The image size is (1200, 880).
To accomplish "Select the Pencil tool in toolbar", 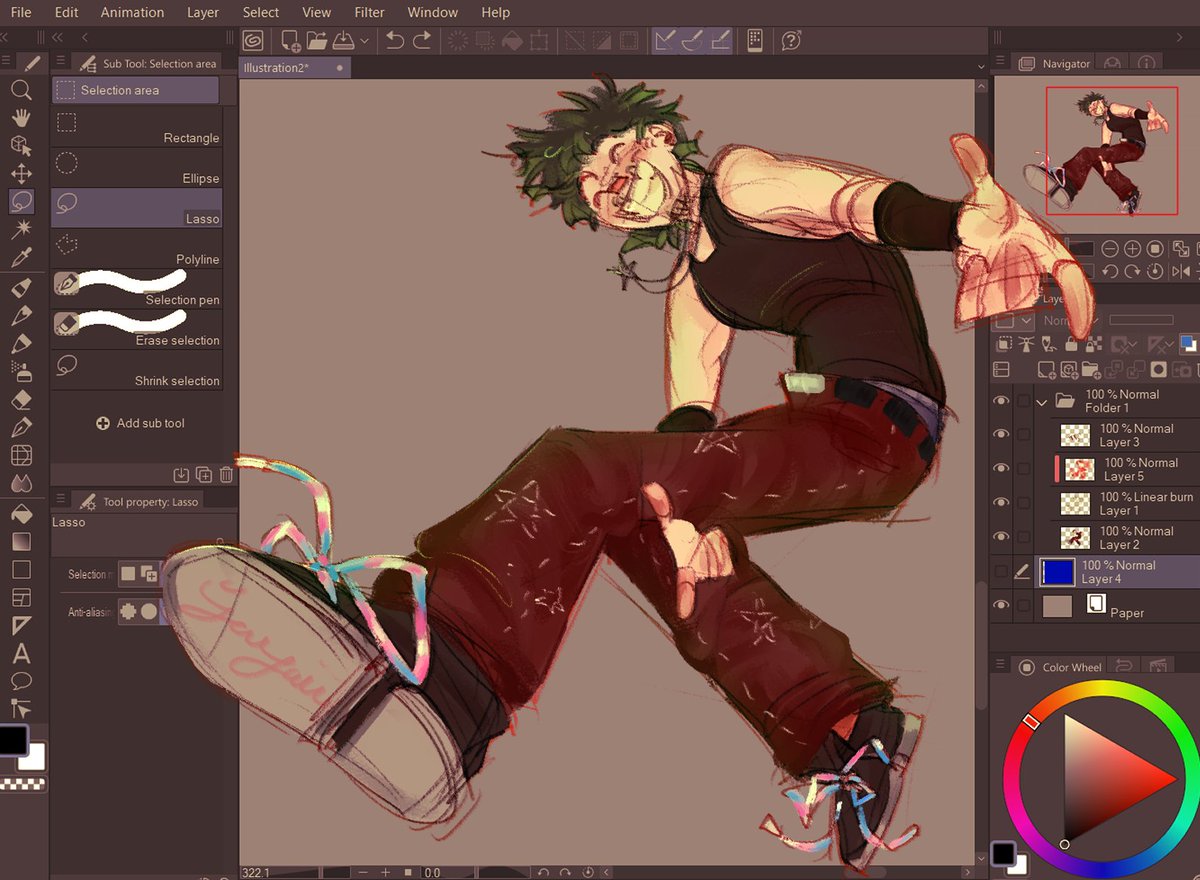I will point(21,317).
